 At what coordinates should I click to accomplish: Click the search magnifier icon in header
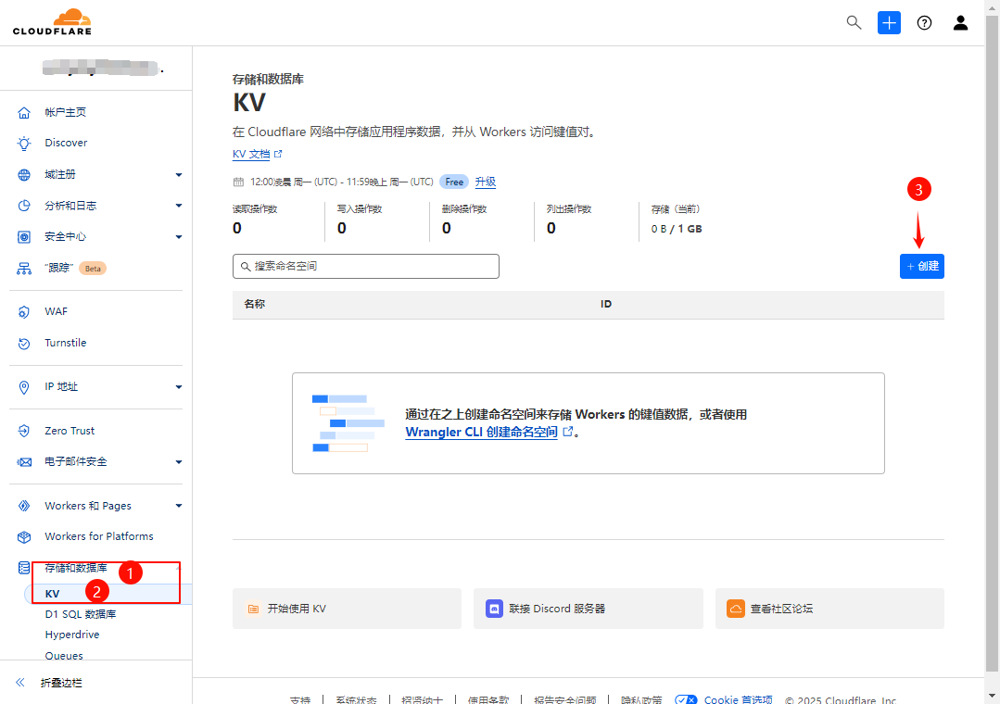(854, 22)
